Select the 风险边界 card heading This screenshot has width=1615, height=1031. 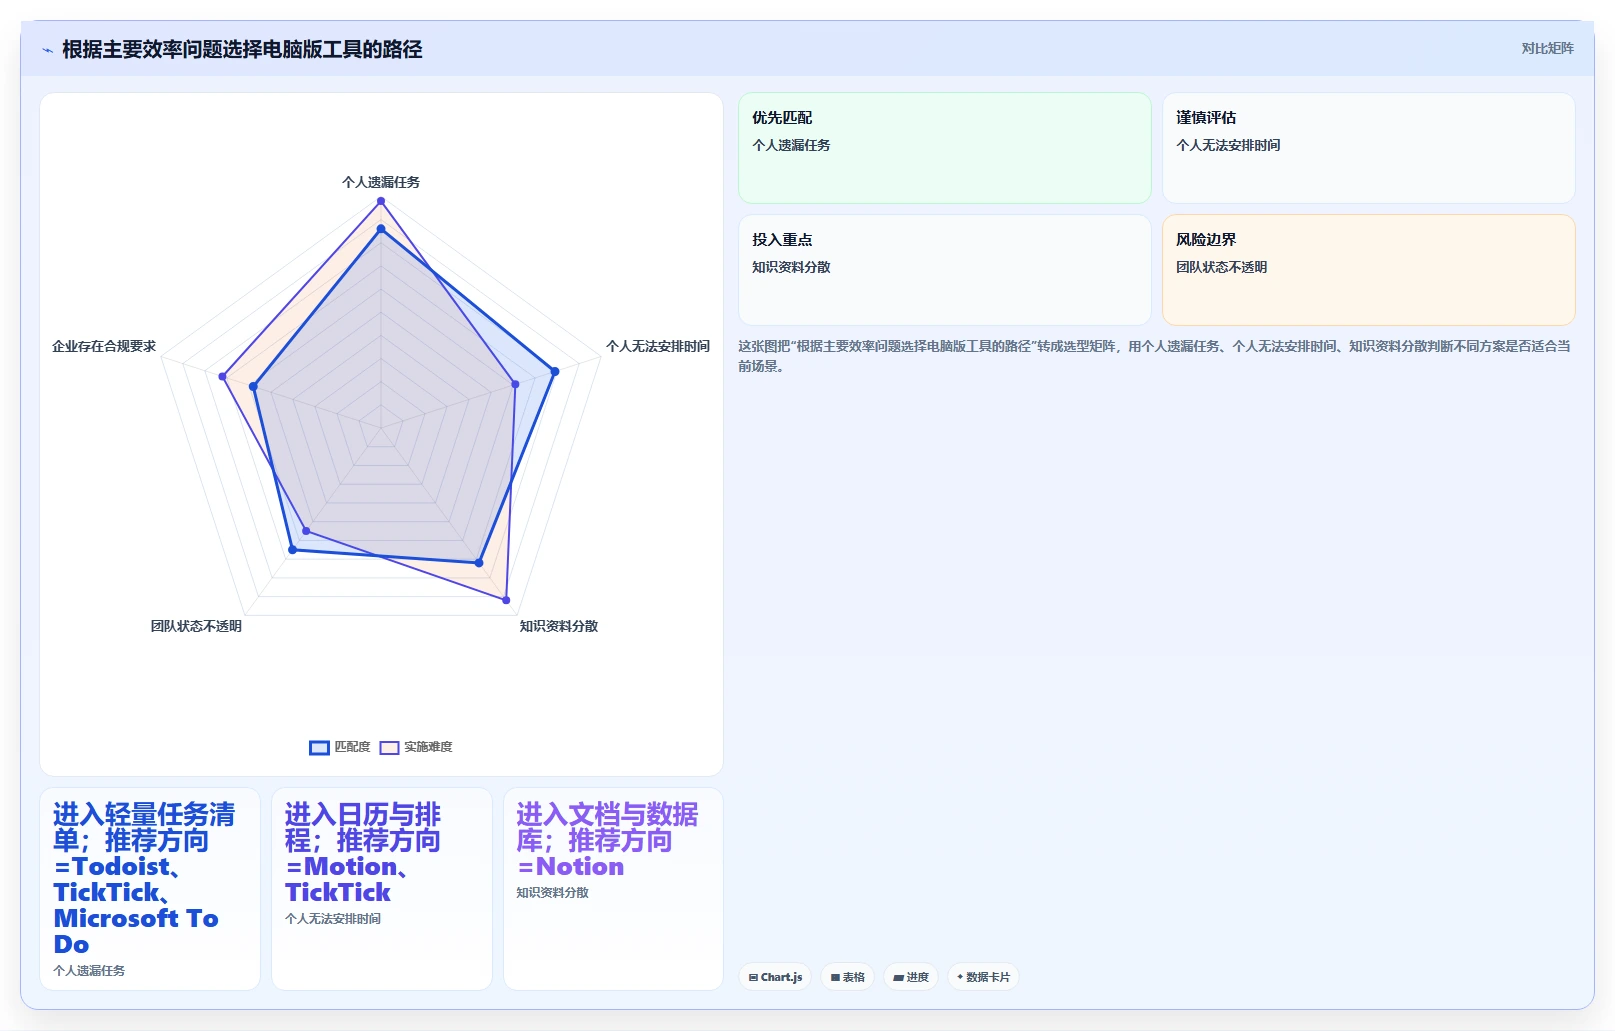(x=1206, y=239)
